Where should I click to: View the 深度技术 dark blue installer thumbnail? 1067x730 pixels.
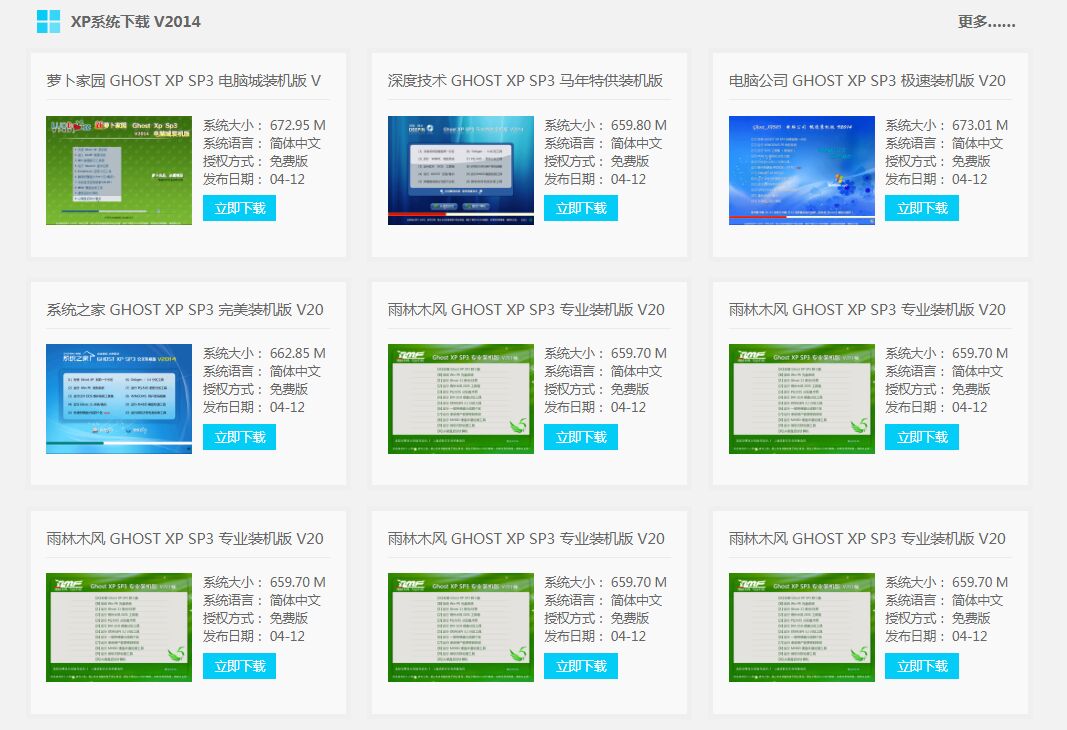tap(461, 170)
